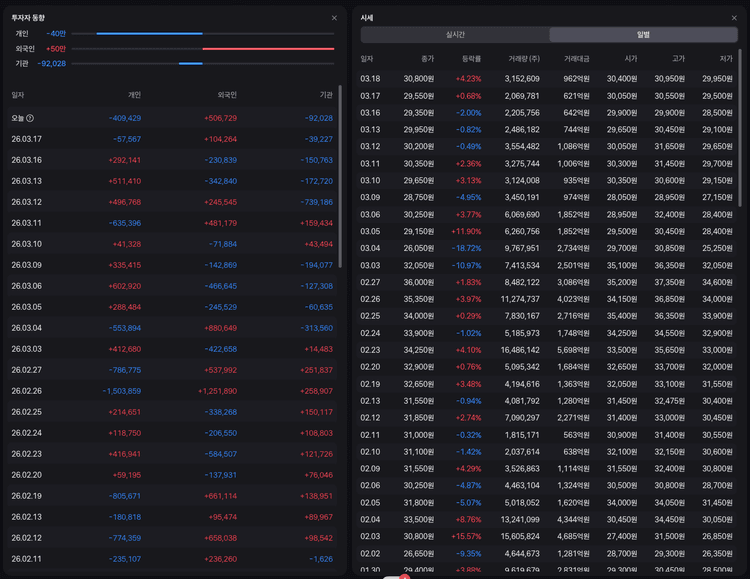The height and width of the screenshot is (579, 750).
Task: Click the 개인 summary value -40만
Action: click(56, 33)
